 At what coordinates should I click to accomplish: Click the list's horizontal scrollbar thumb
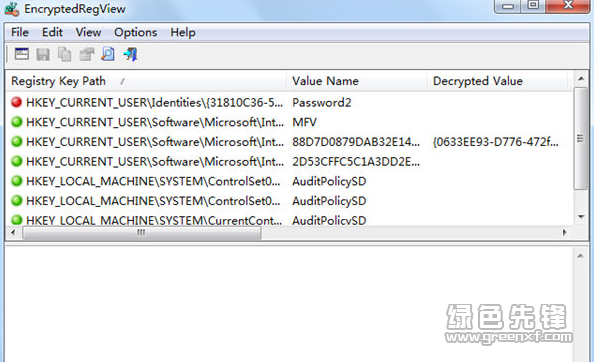click(141, 232)
